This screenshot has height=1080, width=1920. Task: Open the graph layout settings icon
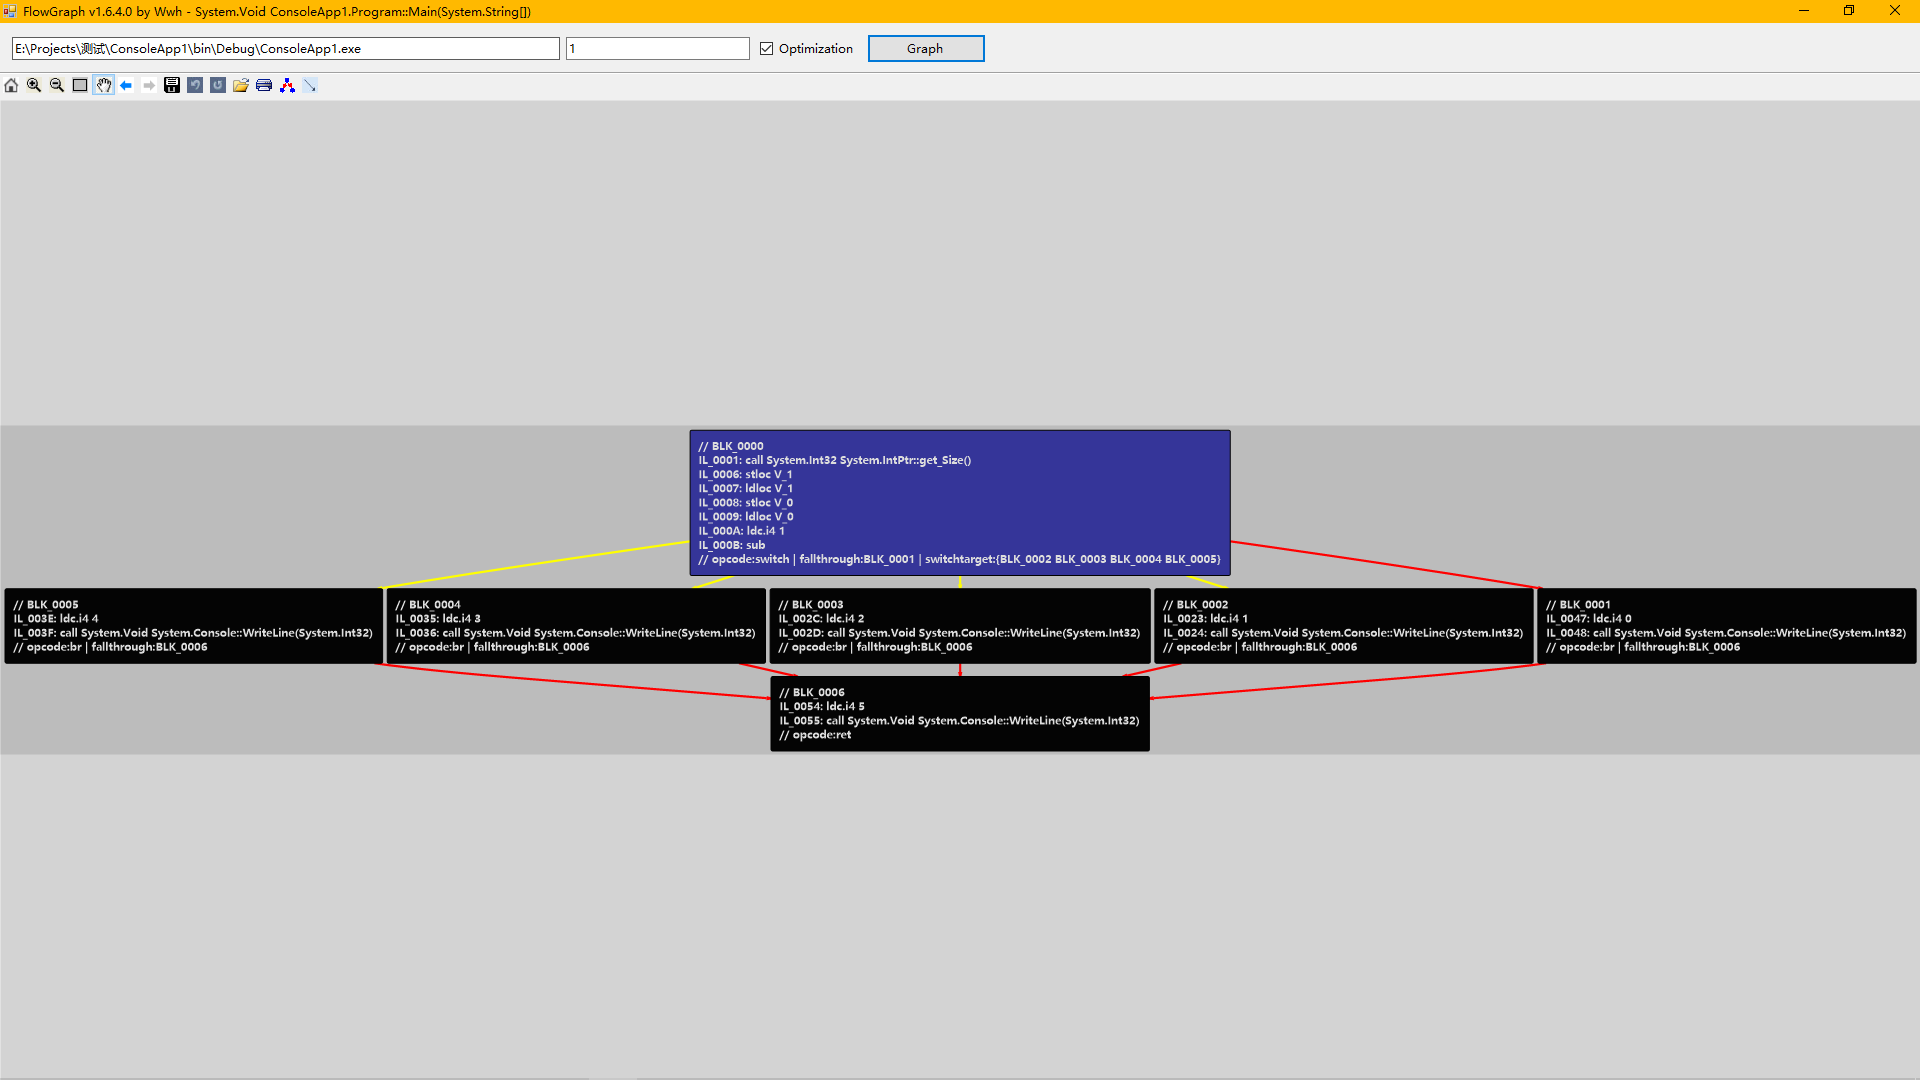point(287,86)
